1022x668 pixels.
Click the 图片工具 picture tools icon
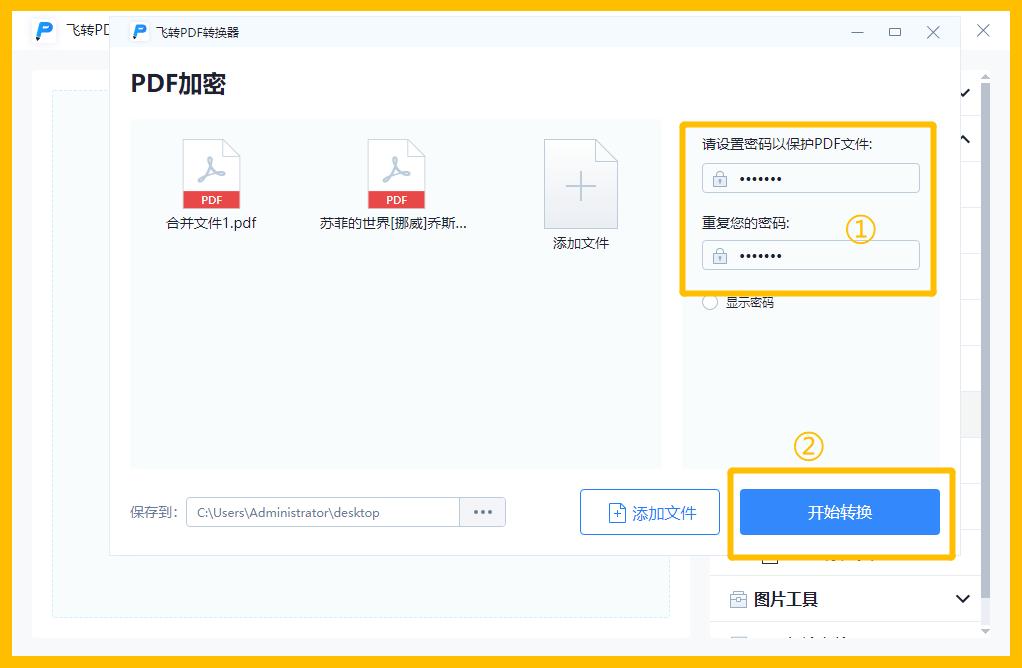(x=737, y=598)
